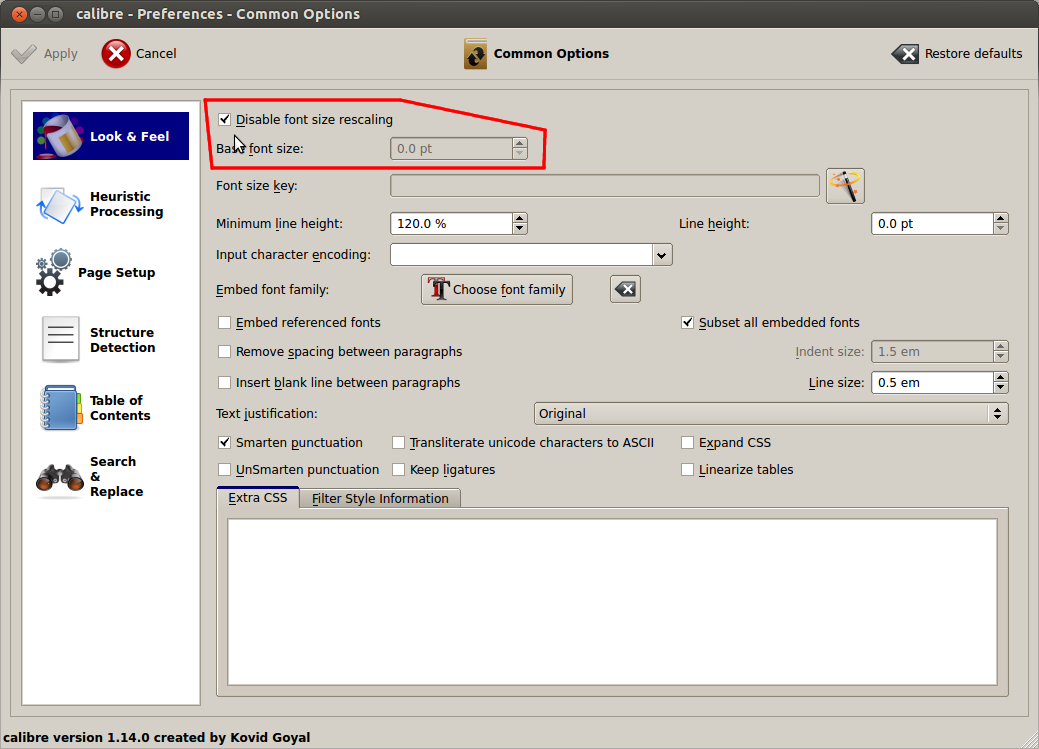Switch to the Extra CSS tab

point(258,498)
